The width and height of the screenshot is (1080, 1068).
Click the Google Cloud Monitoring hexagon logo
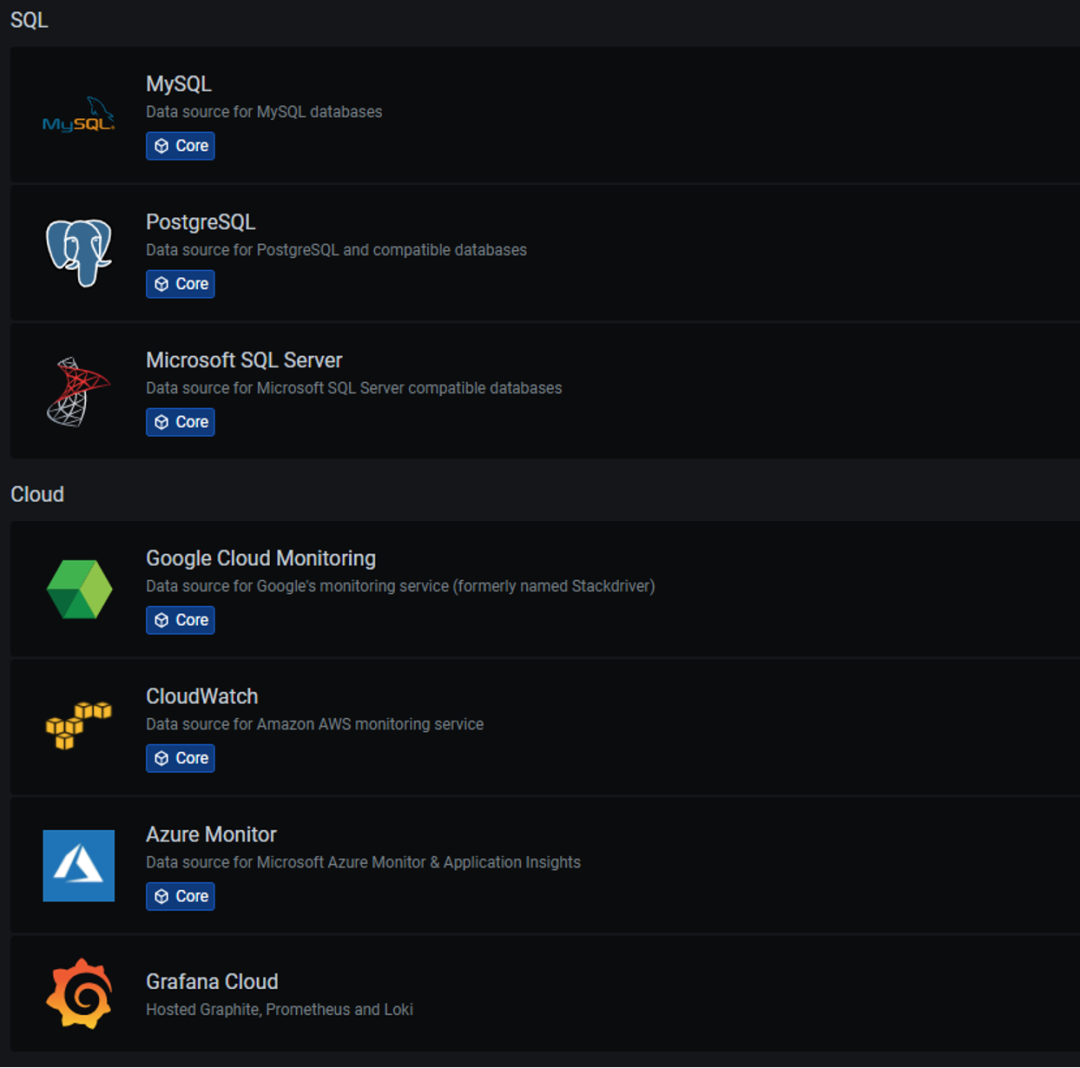[x=79, y=589]
